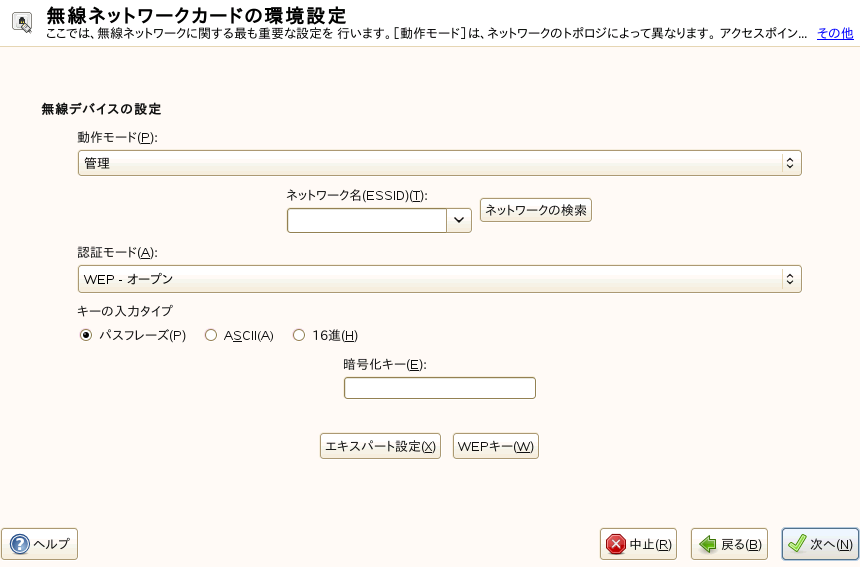Choose the 16進 key type option
860x567 pixels.
click(299, 336)
